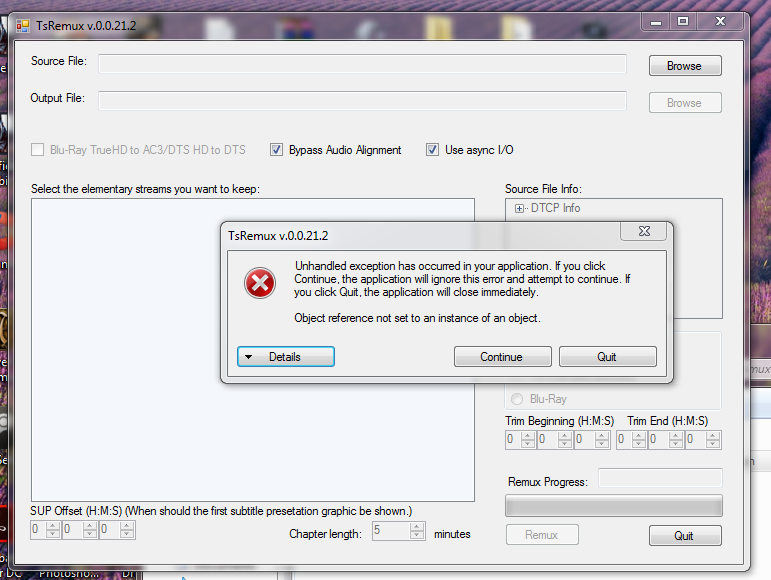Toggle Use async I/O checkbox
The width and height of the screenshot is (771, 580).
click(432, 150)
